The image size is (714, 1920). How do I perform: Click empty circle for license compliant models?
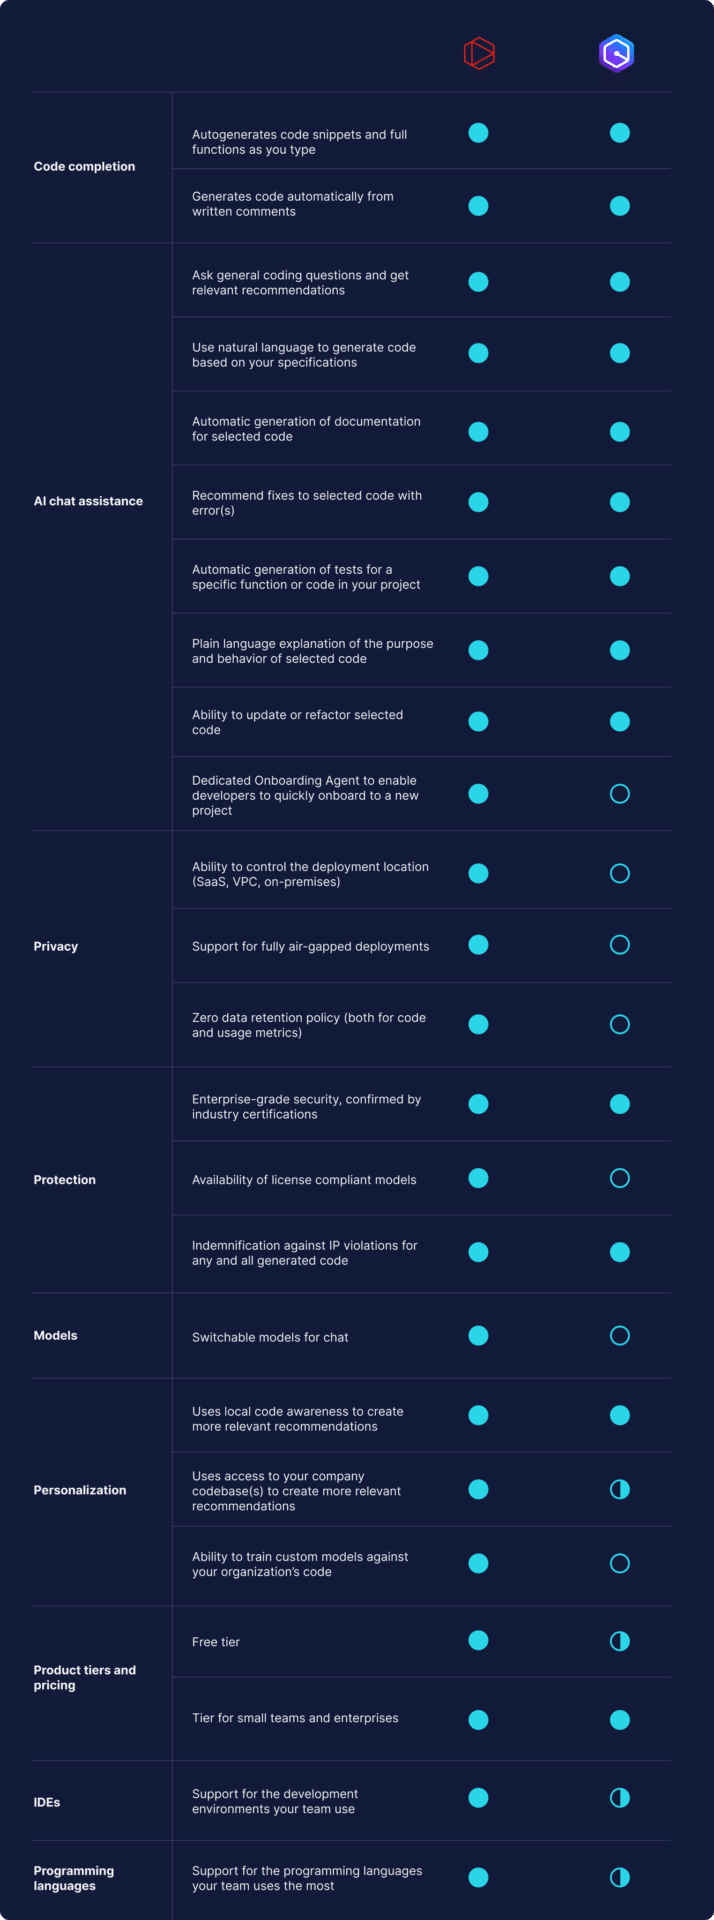pyautogui.click(x=620, y=1179)
